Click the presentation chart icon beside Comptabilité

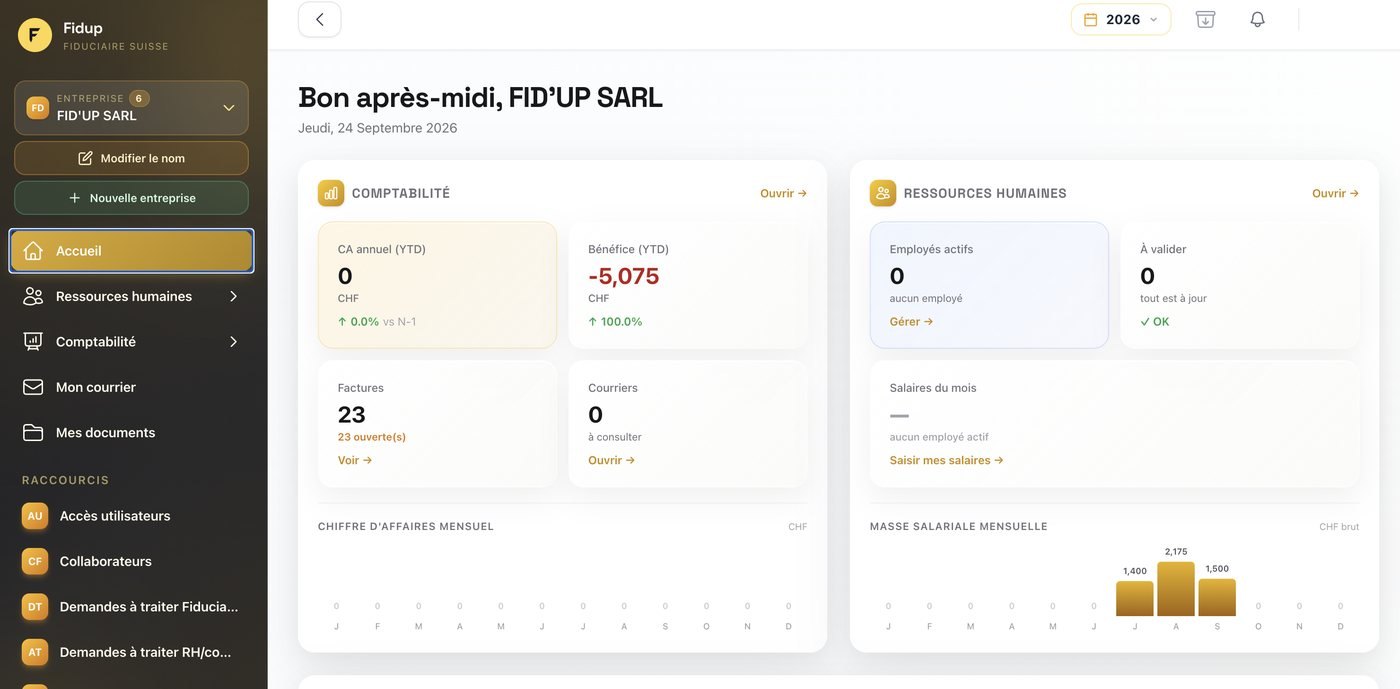click(x=33, y=342)
